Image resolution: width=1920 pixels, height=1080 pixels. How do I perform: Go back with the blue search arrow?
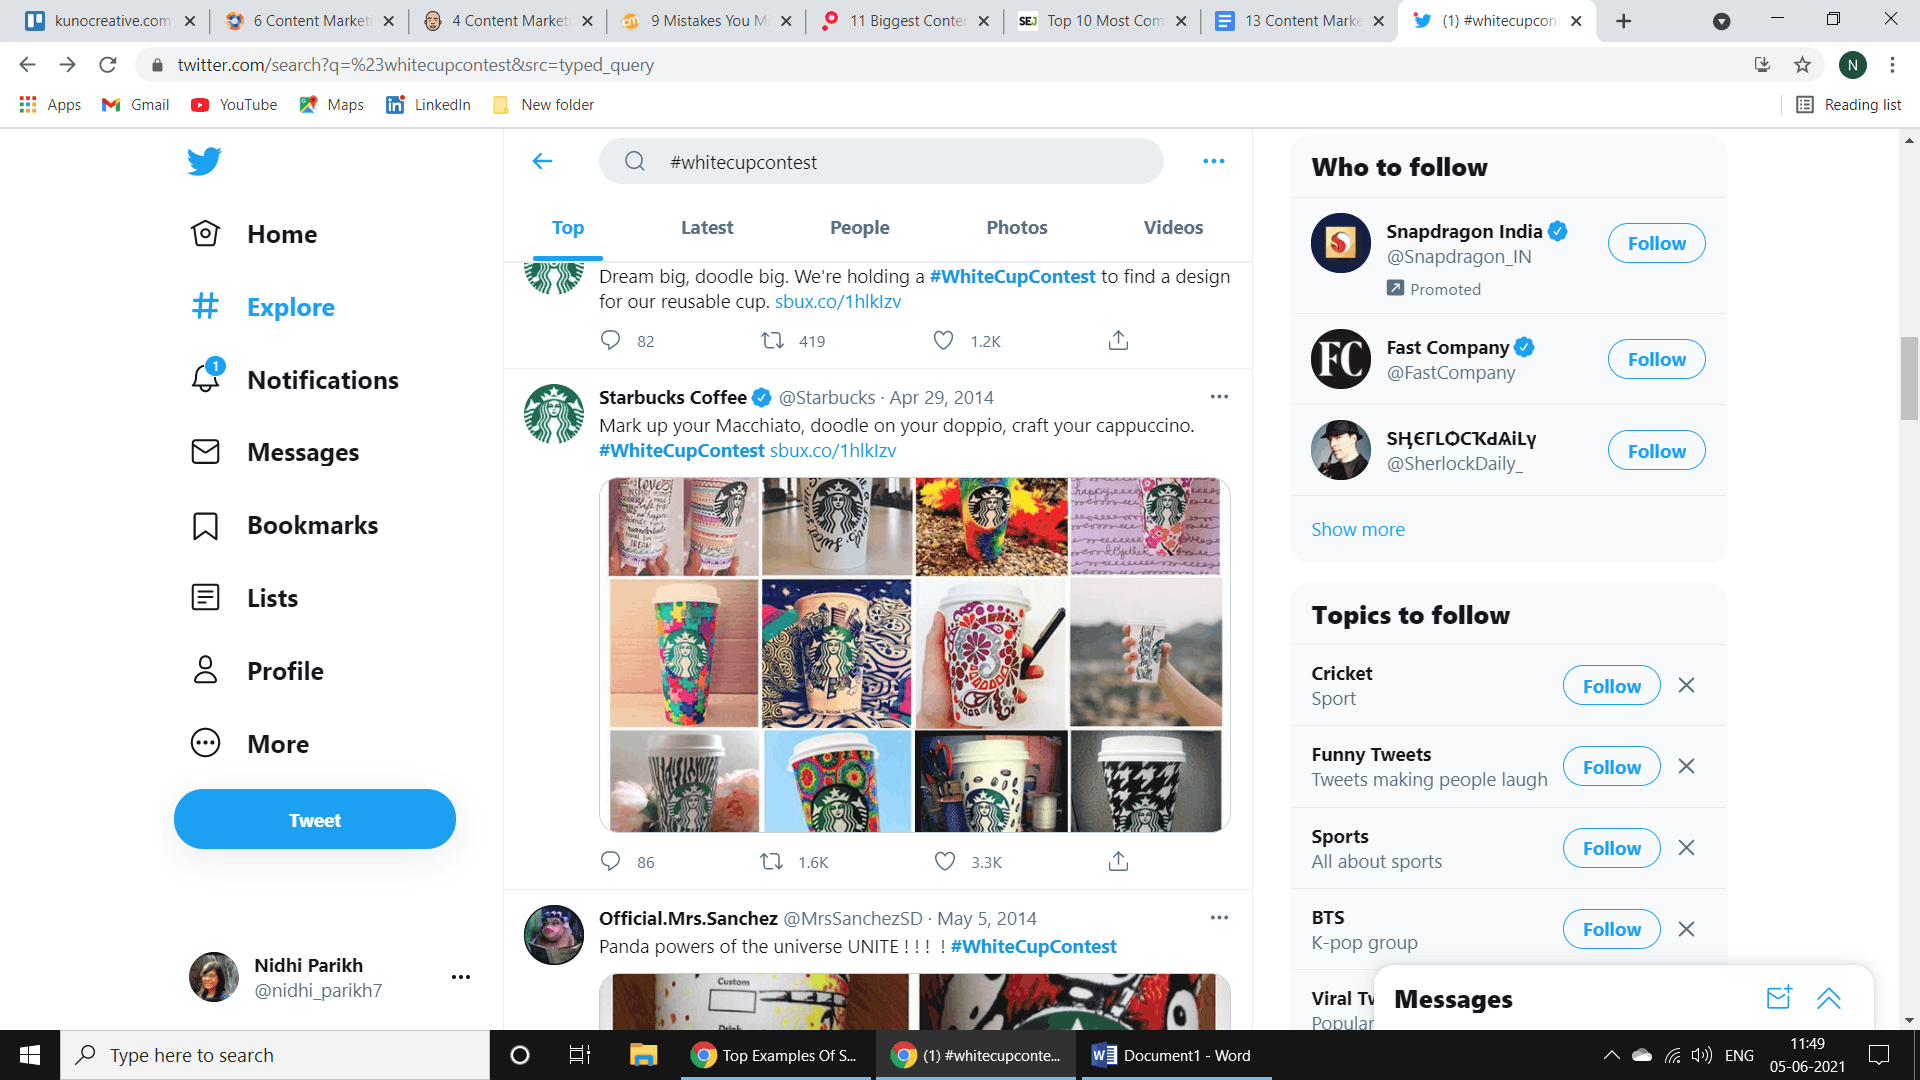(542, 161)
